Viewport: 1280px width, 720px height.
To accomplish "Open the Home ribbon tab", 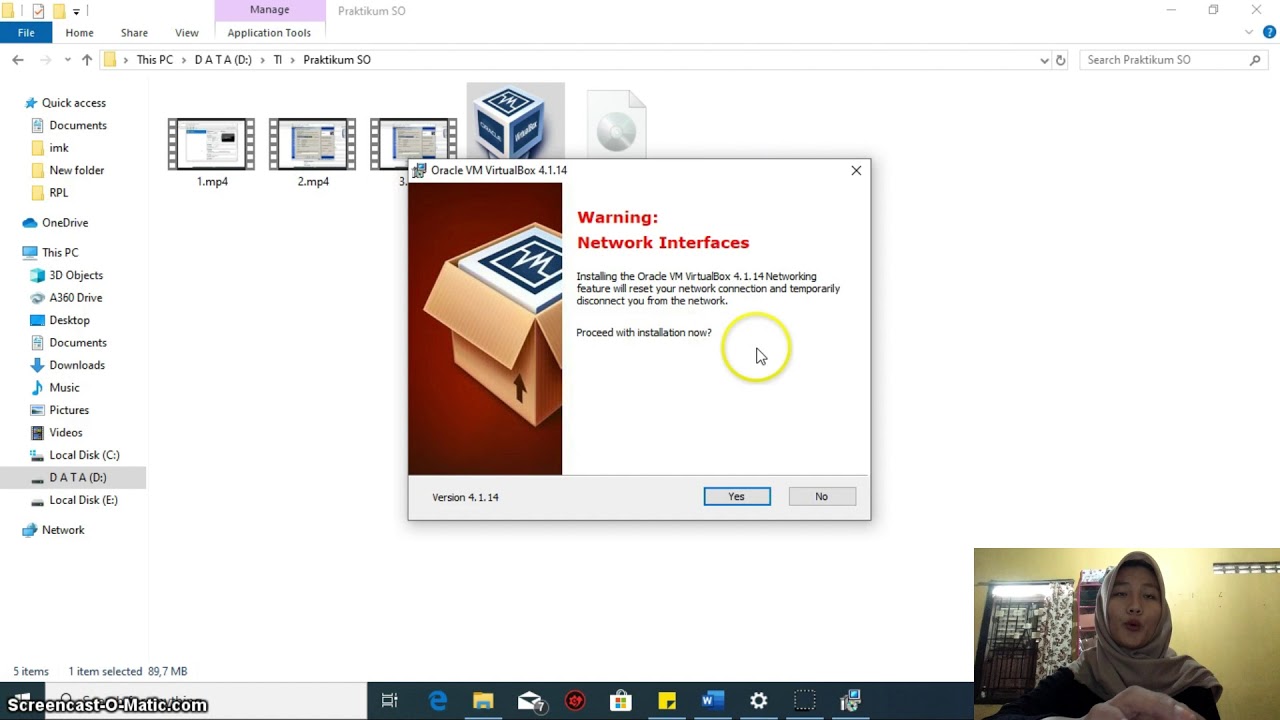I will coord(79,33).
